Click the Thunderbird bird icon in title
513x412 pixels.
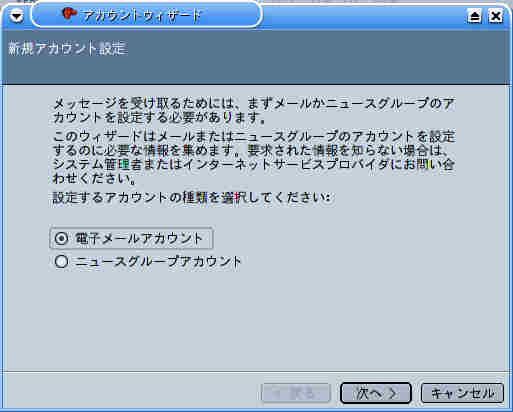click(69, 14)
